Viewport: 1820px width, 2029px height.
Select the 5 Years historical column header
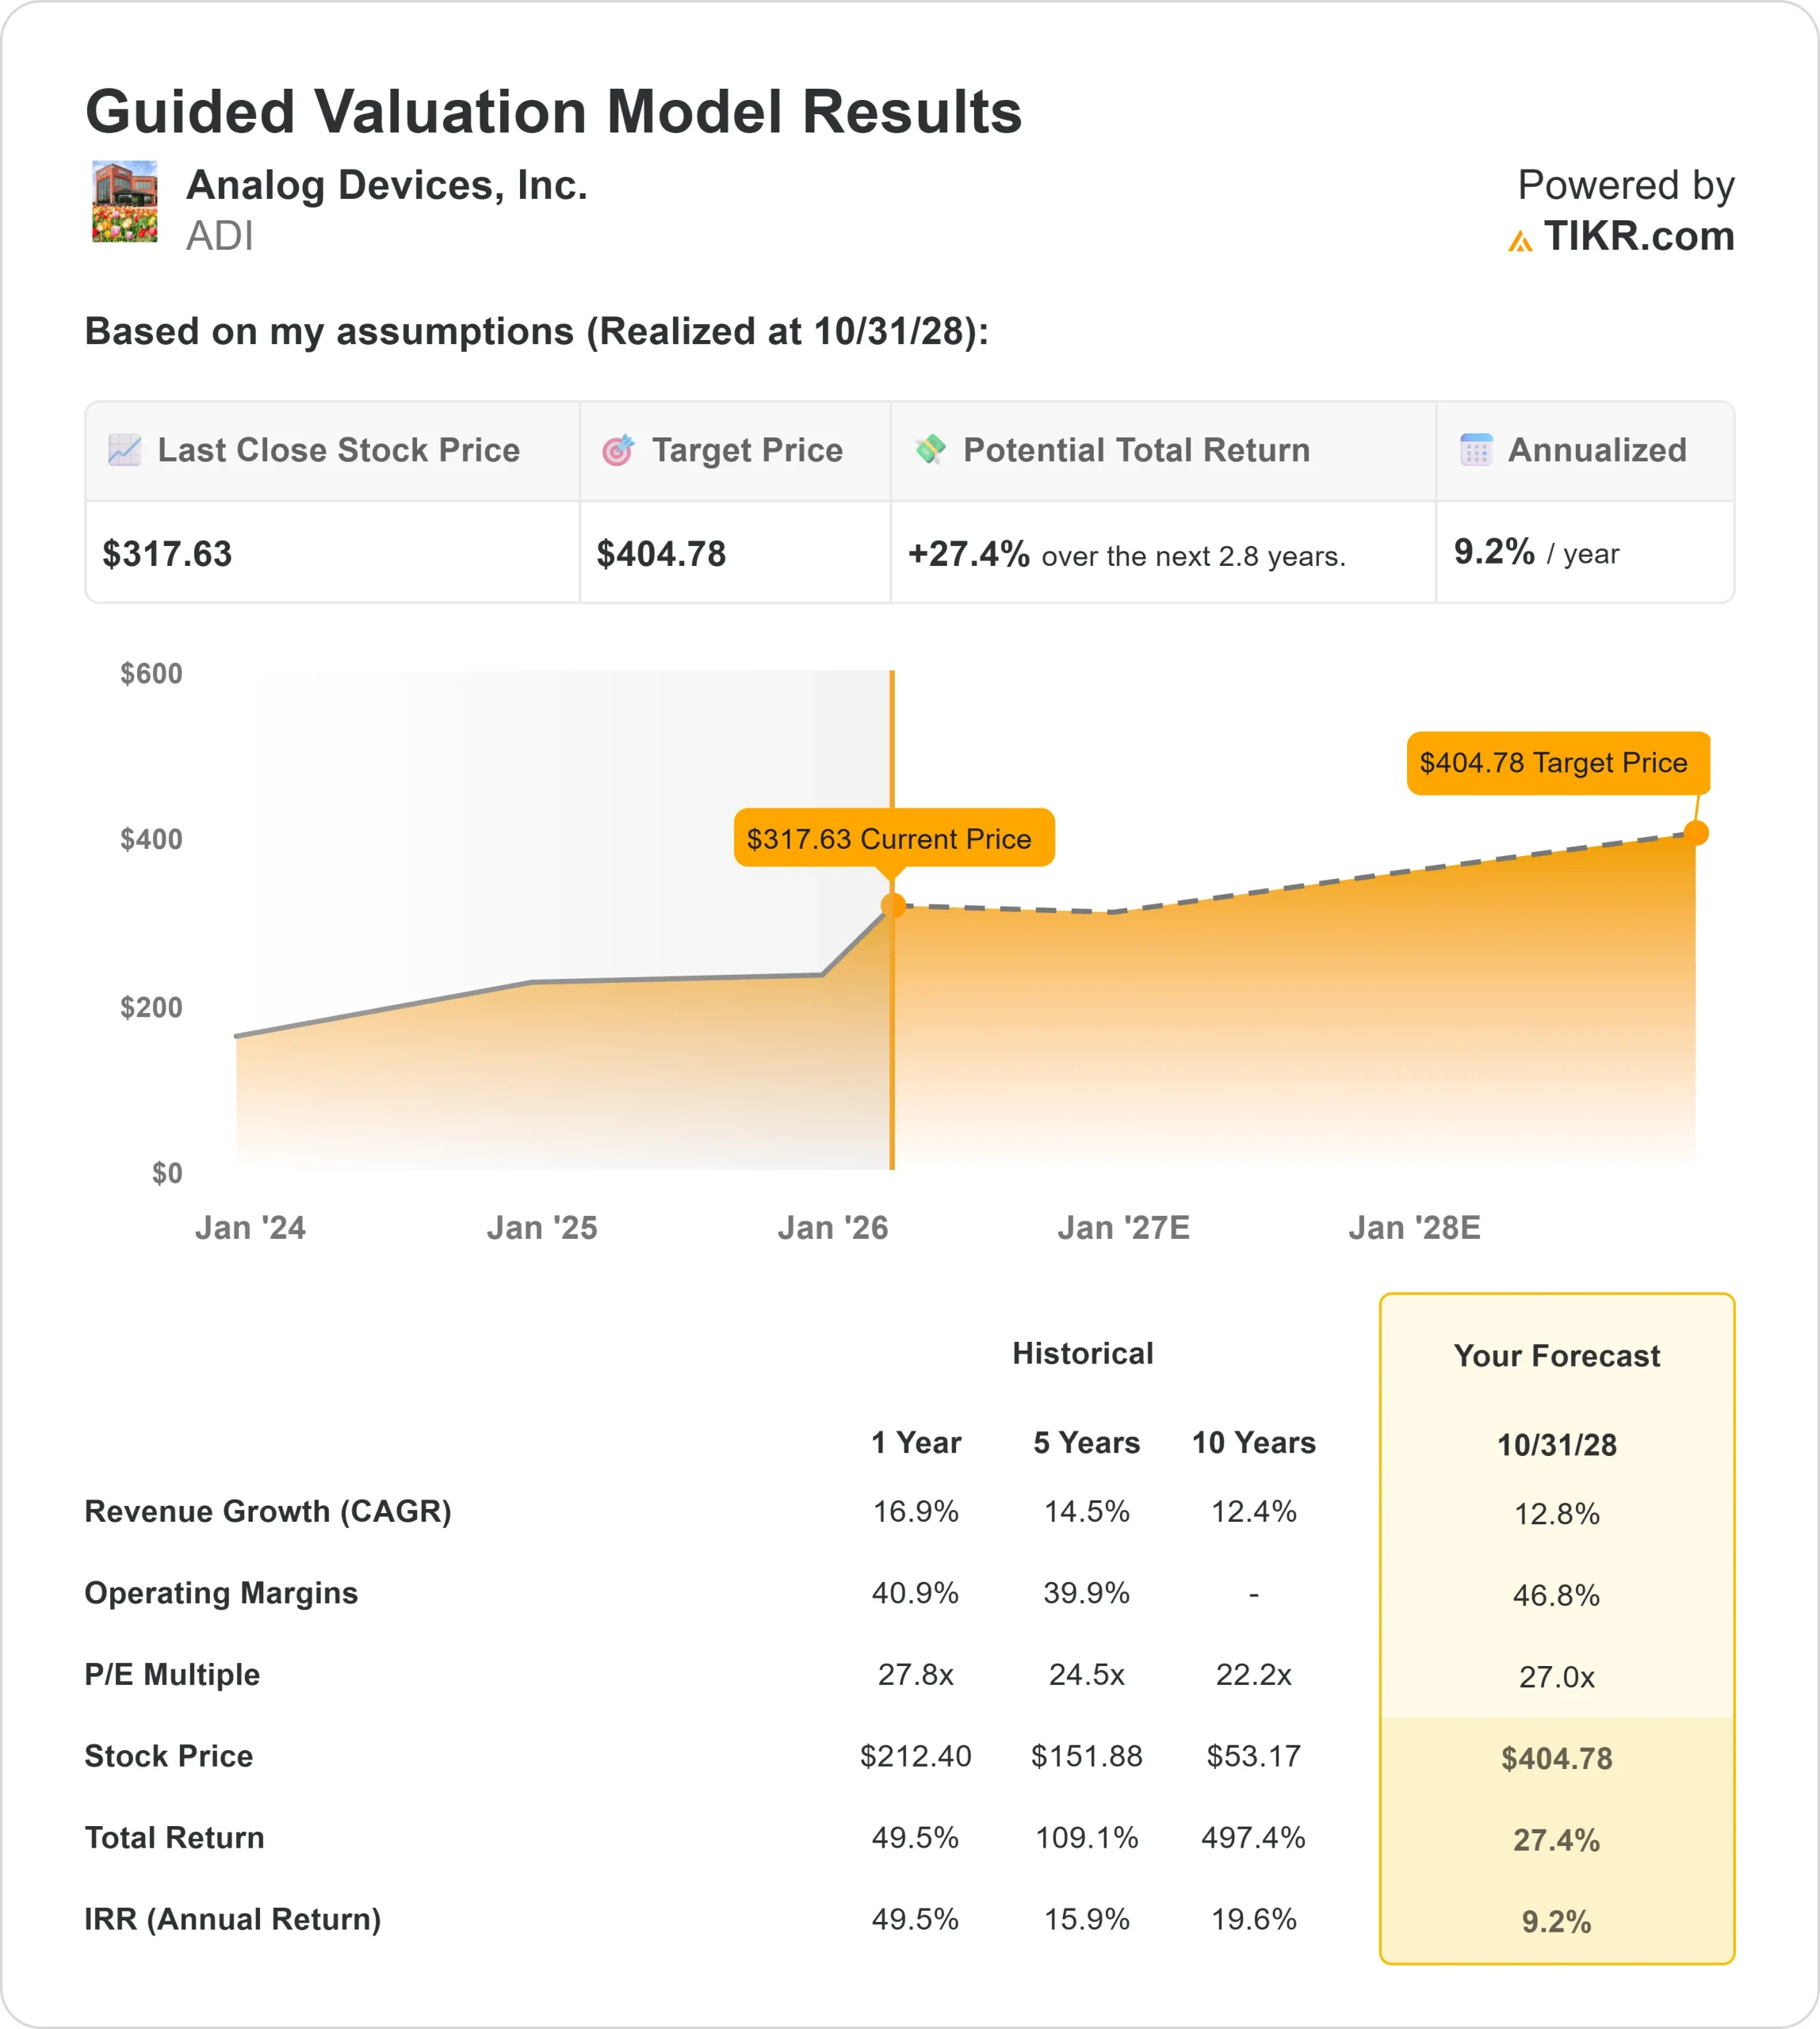click(1086, 1442)
